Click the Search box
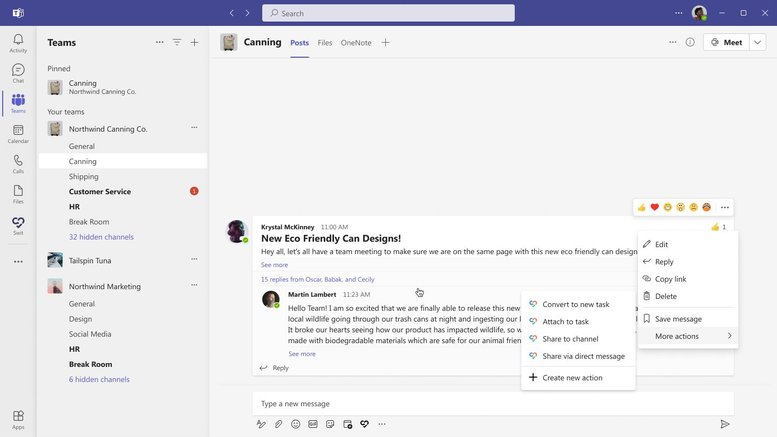 388,13
